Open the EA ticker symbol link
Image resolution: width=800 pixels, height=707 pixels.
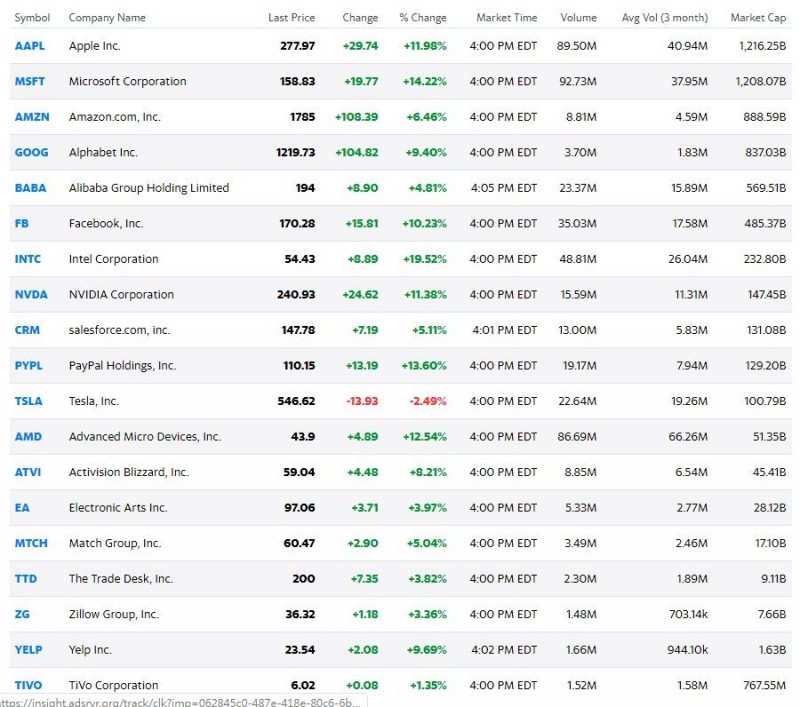tap(22, 508)
